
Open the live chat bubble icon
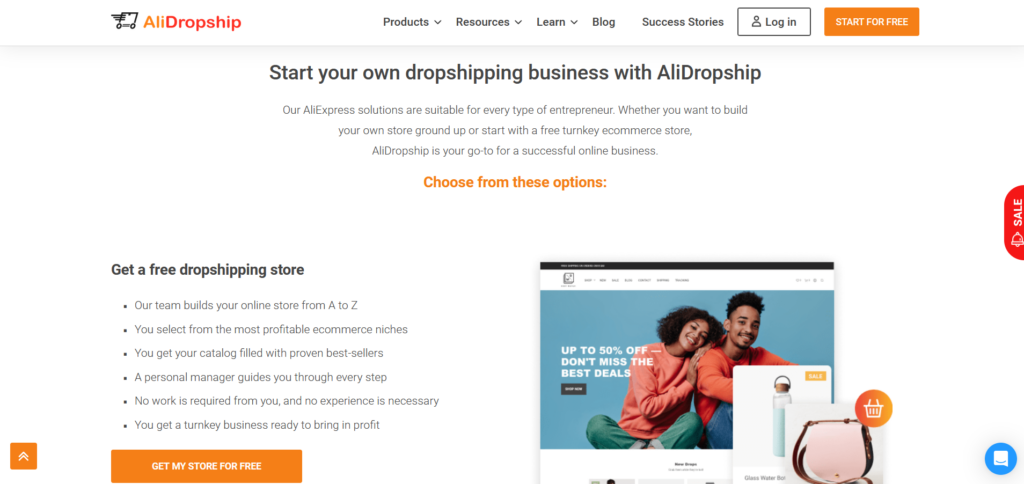1000,459
